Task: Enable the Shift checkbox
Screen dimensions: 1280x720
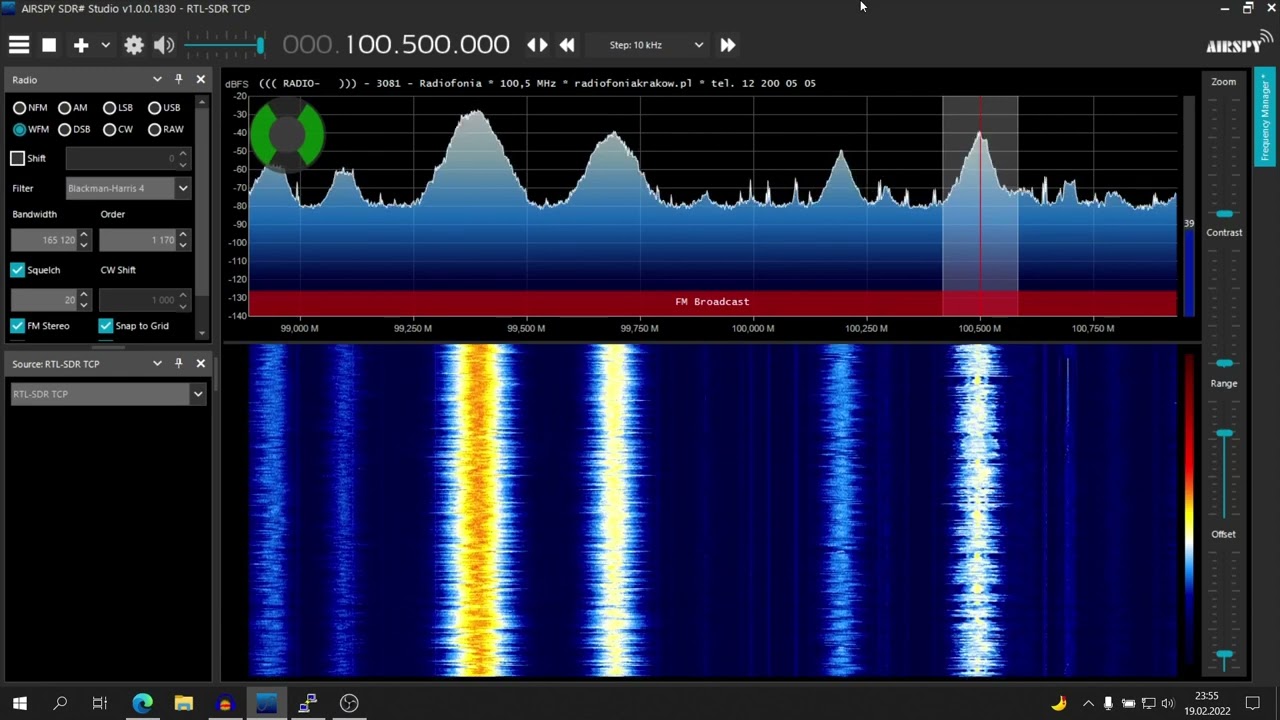Action: (17, 158)
